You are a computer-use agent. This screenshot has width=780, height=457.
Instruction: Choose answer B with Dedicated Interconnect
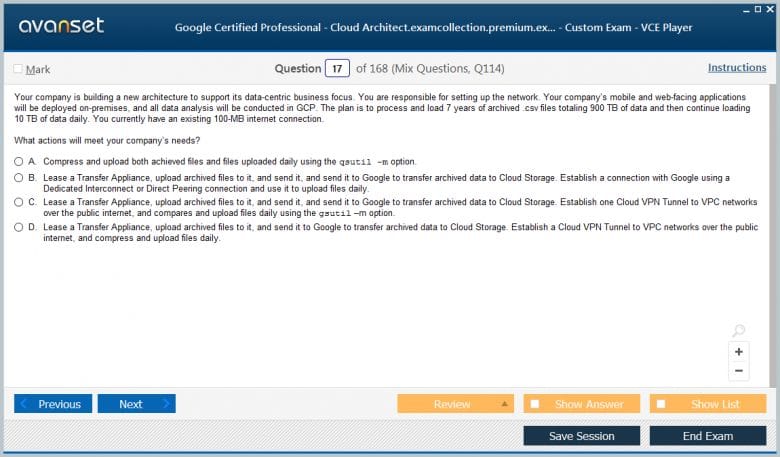18,177
